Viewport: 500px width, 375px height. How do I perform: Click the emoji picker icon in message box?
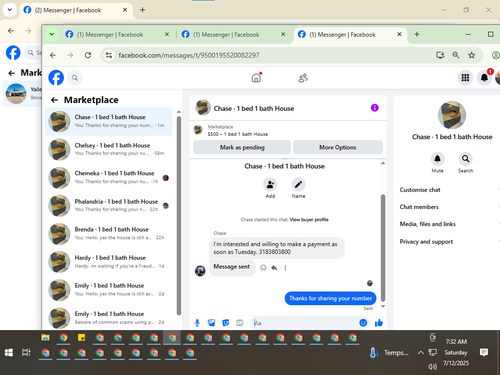[363, 323]
